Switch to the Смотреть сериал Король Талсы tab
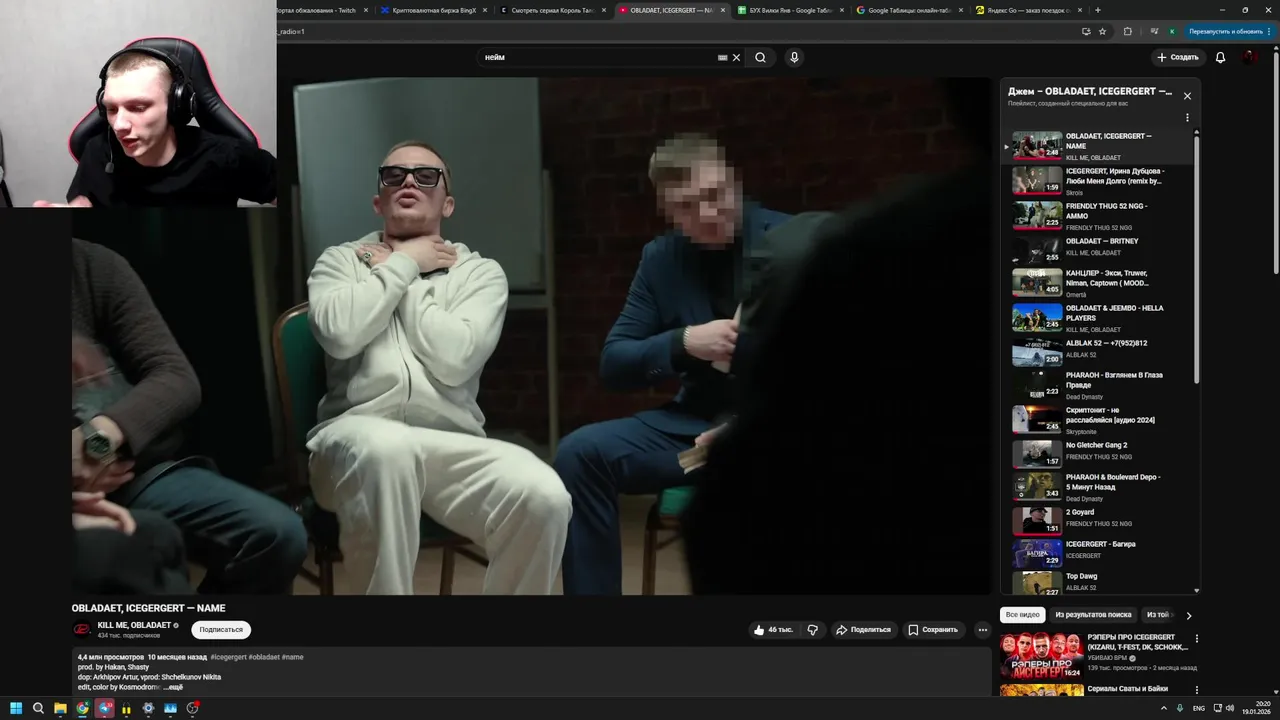The image size is (1280, 720). [553, 10]
